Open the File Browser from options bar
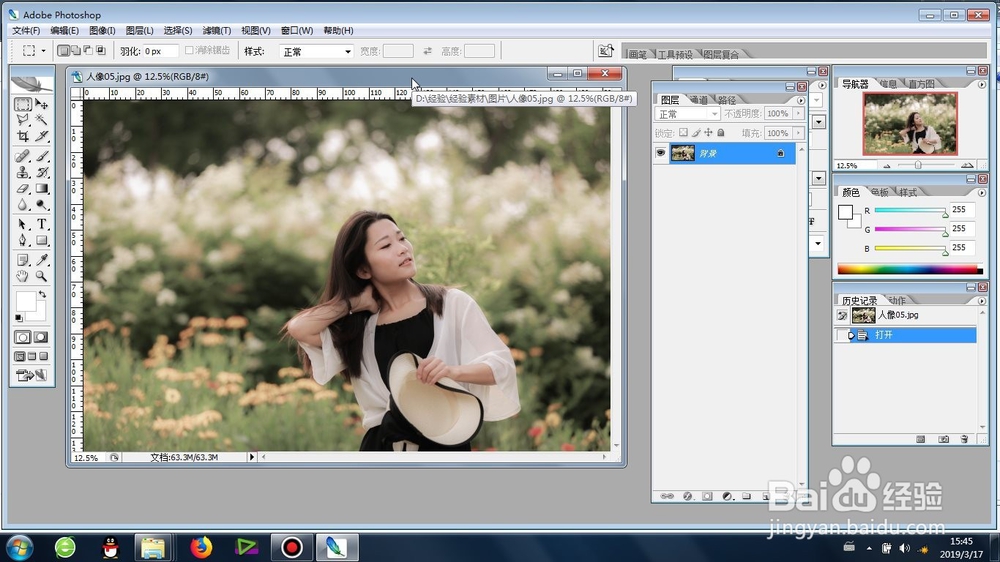Viewport: 1000px width, 562px height. pos(605,50)
